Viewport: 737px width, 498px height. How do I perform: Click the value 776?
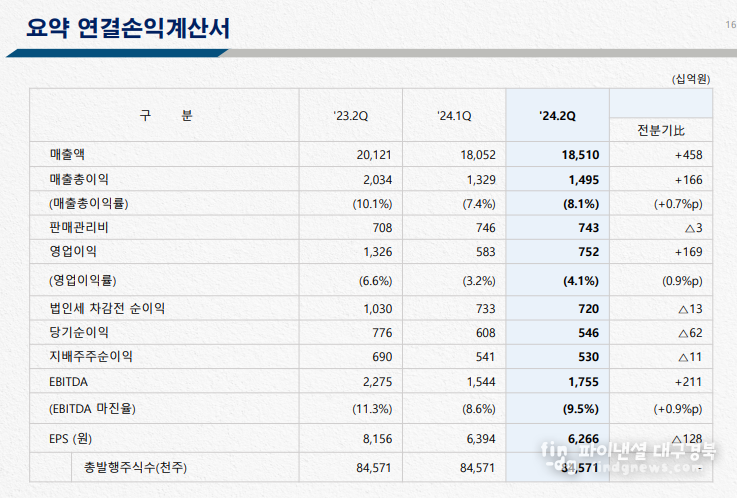(x=382, y=333)
